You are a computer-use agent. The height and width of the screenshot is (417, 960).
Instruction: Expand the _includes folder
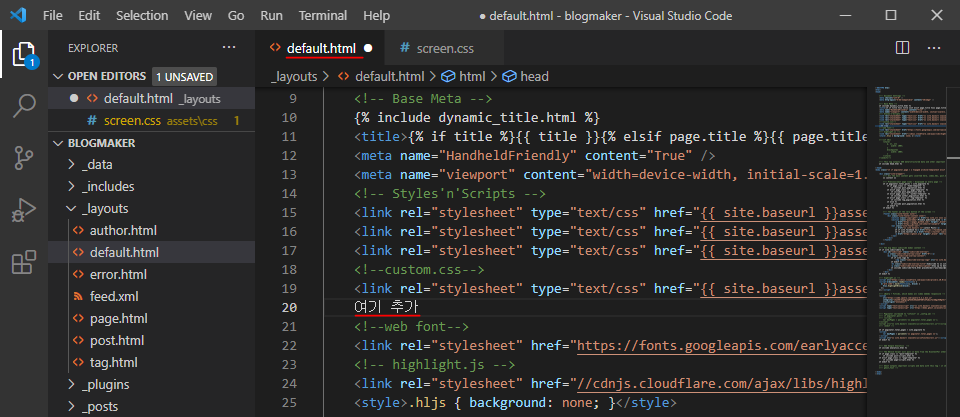tap(72, 187)
